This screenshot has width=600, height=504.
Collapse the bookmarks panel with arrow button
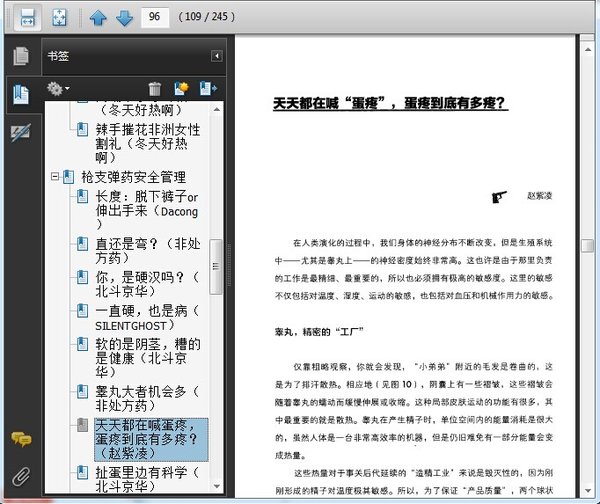[217, 56]
